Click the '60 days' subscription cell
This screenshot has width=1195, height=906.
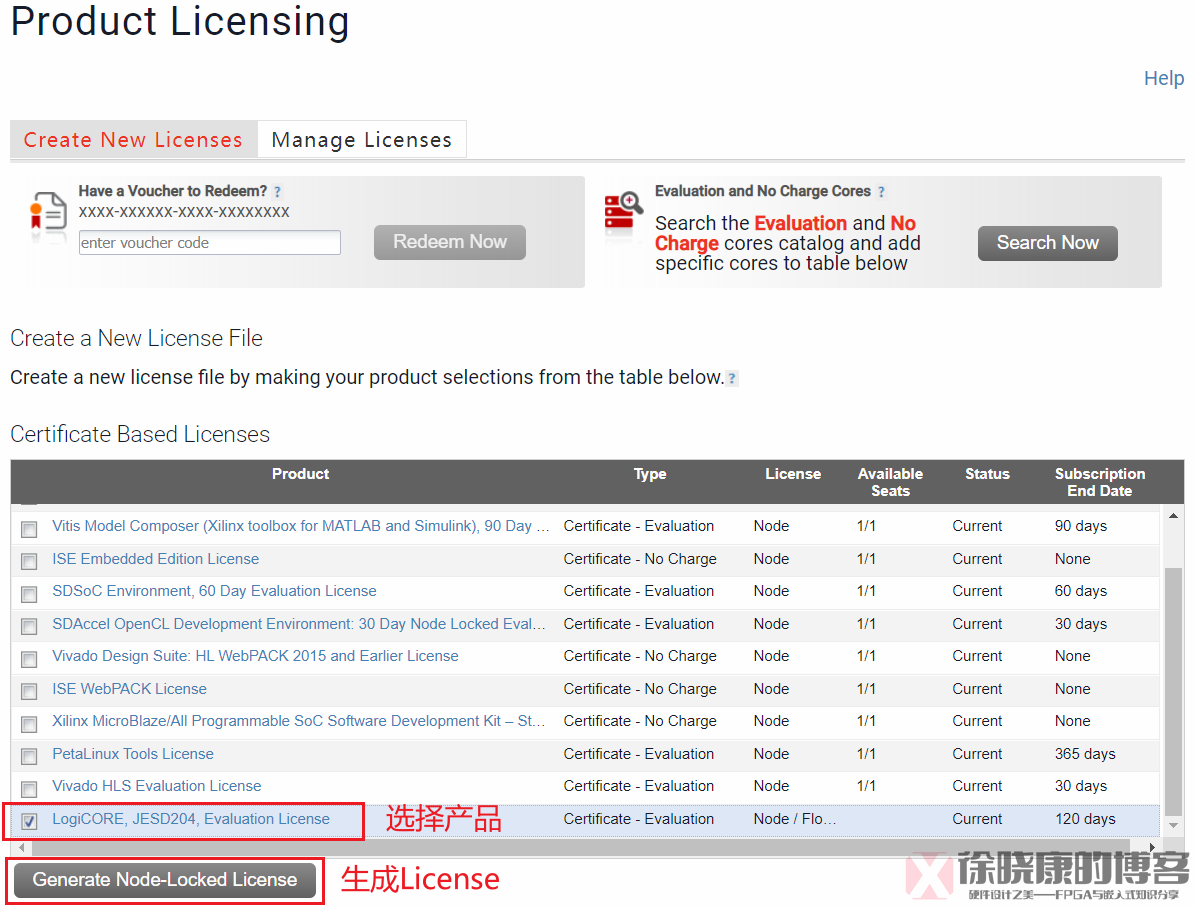click(1081, 591)
